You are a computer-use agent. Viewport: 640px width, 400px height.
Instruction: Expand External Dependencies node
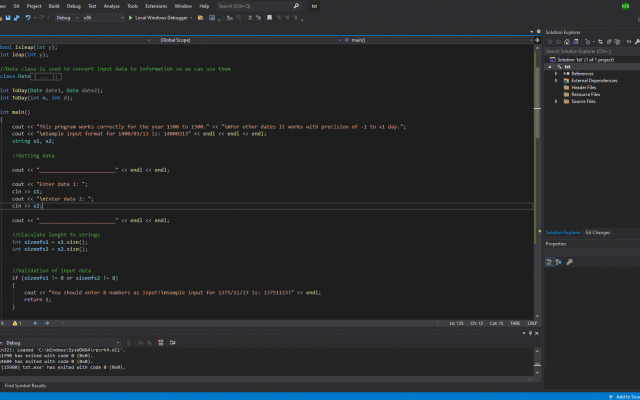point(556,81)
